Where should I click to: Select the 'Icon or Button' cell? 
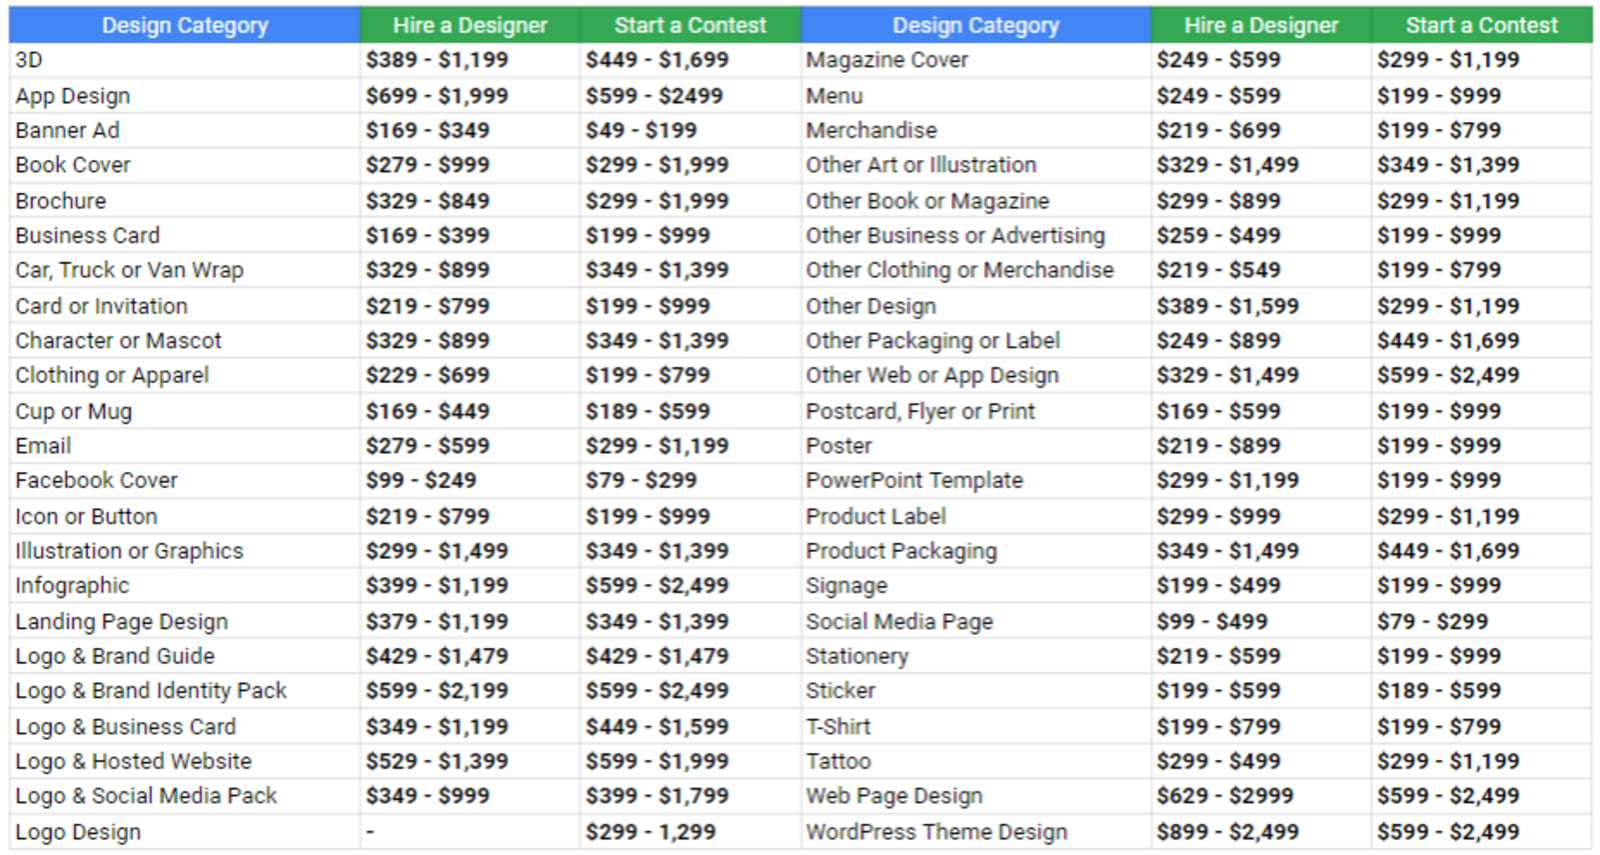185,516
